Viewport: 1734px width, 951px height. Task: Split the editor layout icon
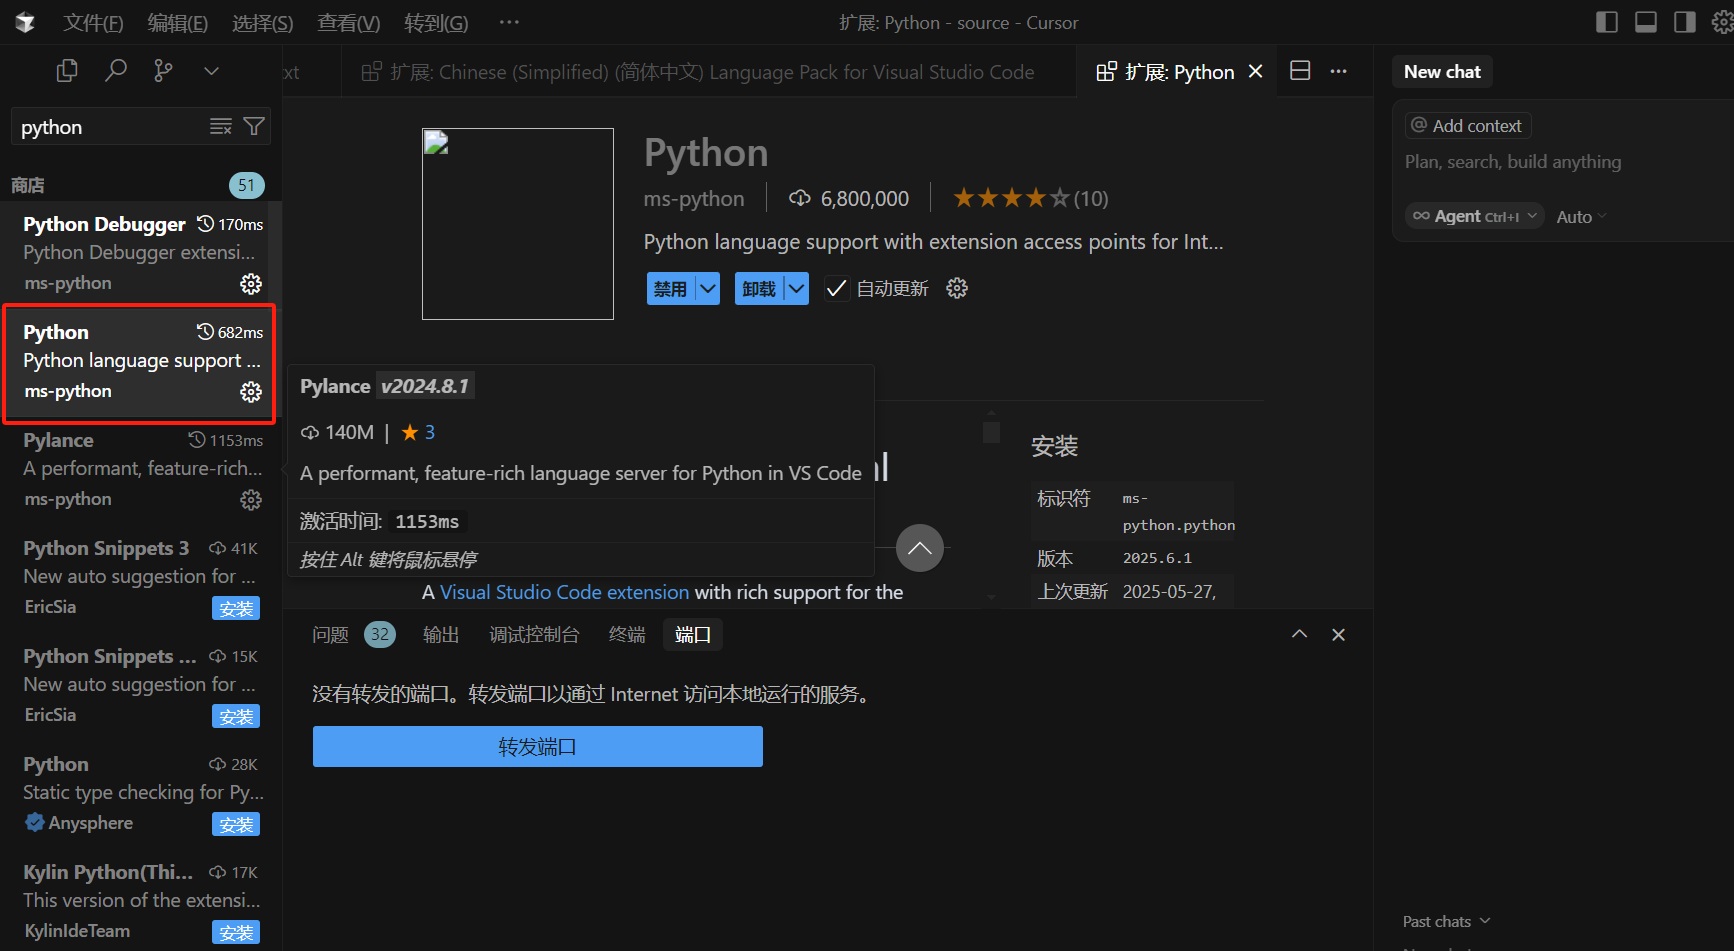(x=1300, y=71)
